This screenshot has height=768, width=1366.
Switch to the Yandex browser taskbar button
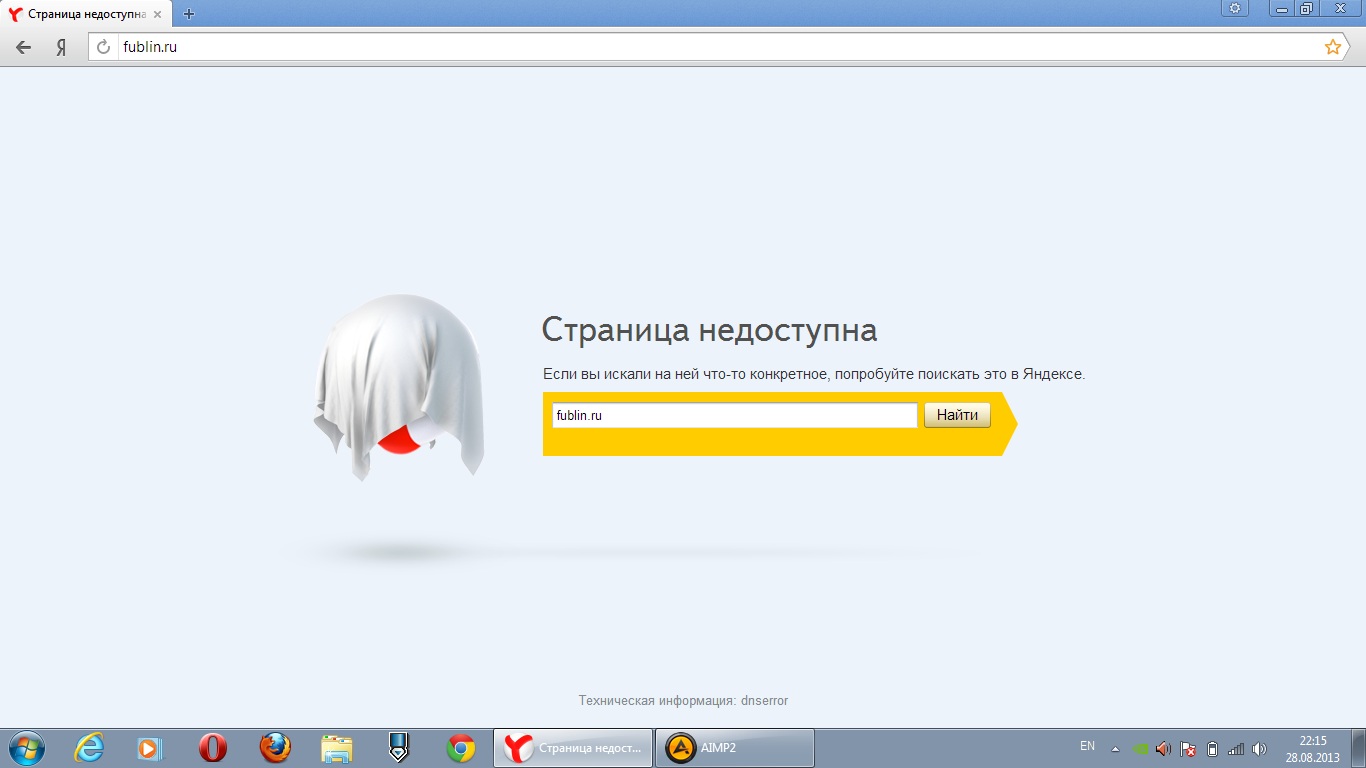coord(573,748)
